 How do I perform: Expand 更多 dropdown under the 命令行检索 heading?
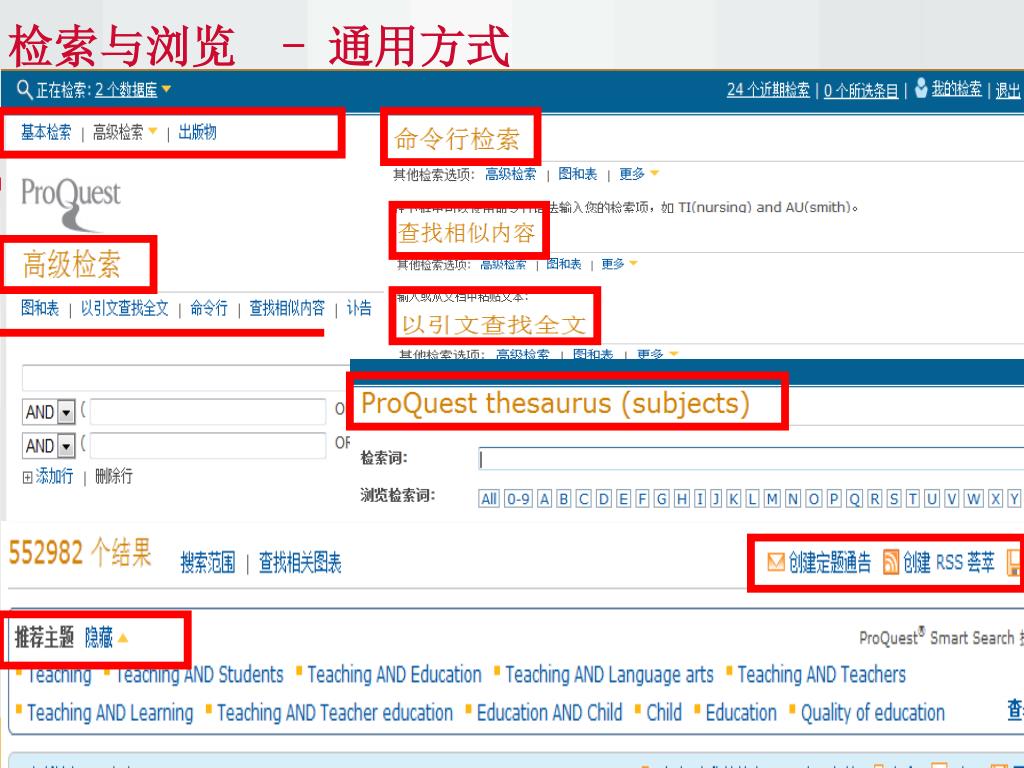(639, 174)
